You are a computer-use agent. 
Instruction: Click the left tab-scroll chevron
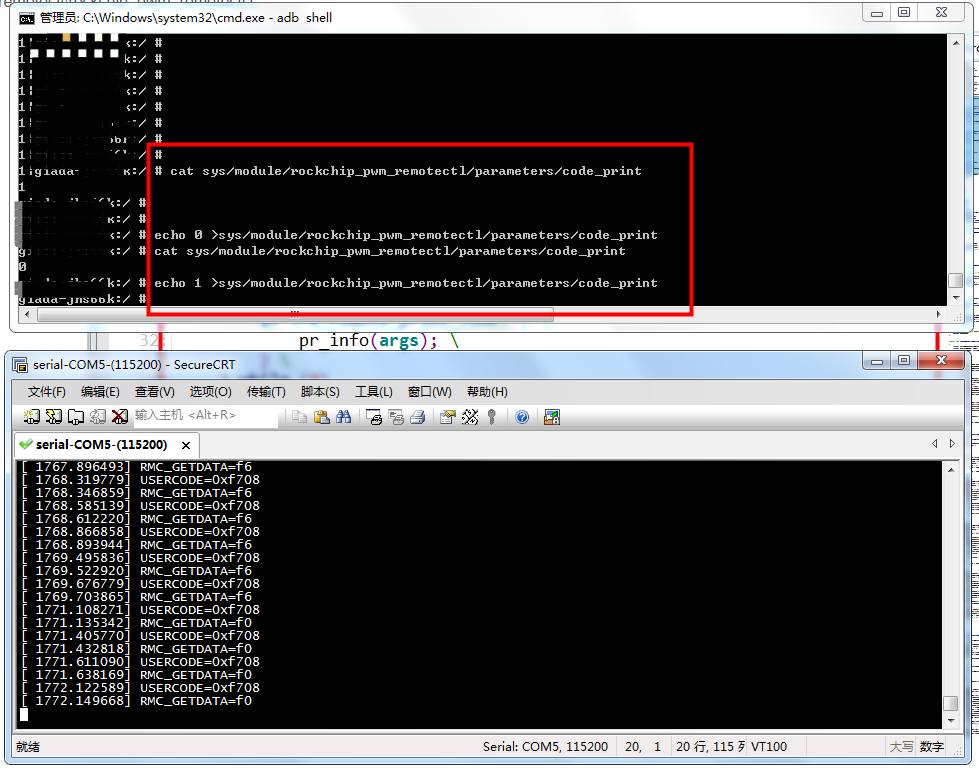pos(934,443)
